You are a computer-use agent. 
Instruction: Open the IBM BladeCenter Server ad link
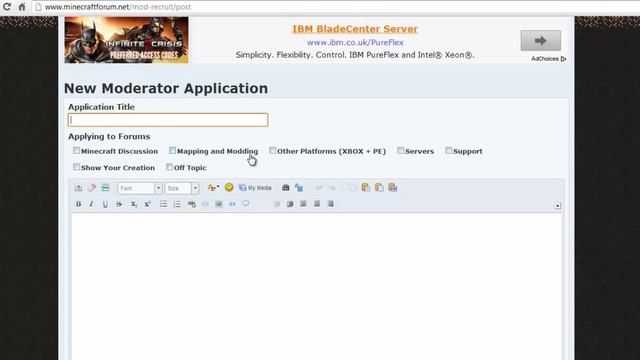(355, 29)
